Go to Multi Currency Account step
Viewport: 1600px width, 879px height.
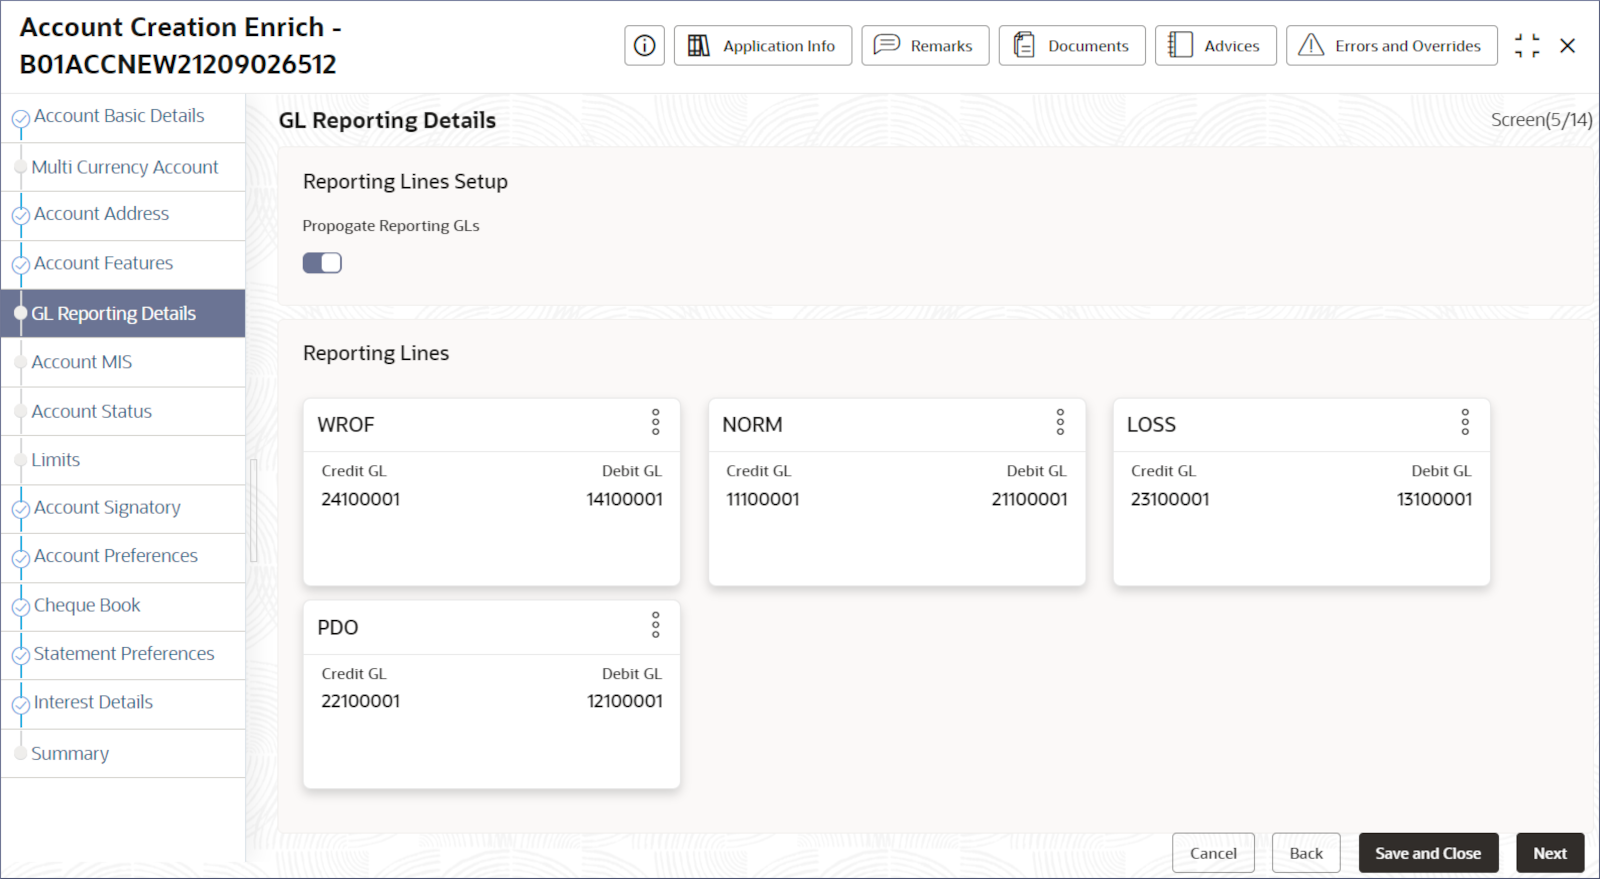[122, 167]
